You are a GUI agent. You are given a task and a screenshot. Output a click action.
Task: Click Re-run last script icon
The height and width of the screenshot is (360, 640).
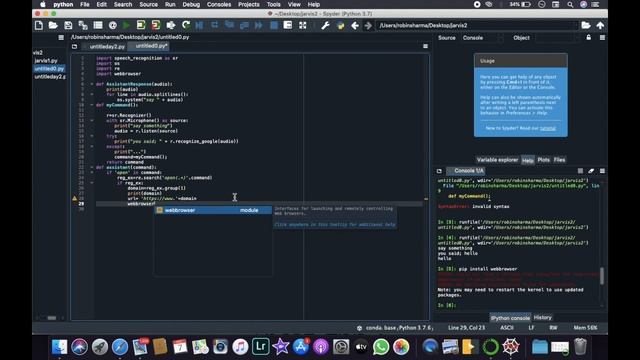tap(186, 25)
